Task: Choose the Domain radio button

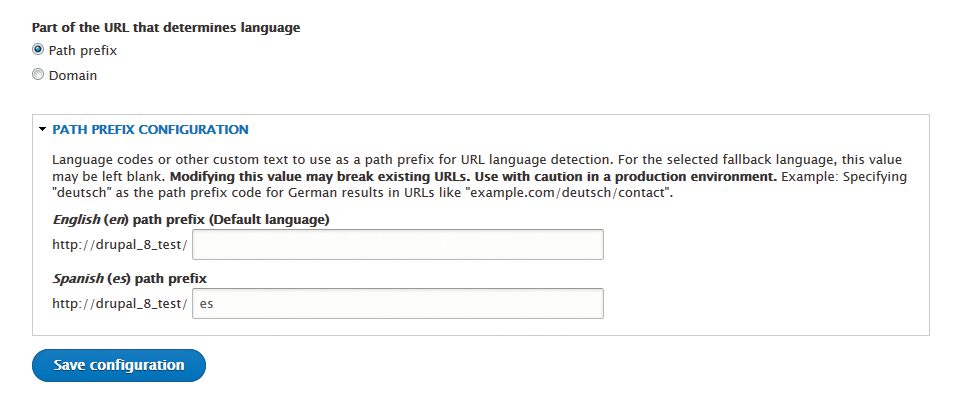Action: tap(38, 75)
